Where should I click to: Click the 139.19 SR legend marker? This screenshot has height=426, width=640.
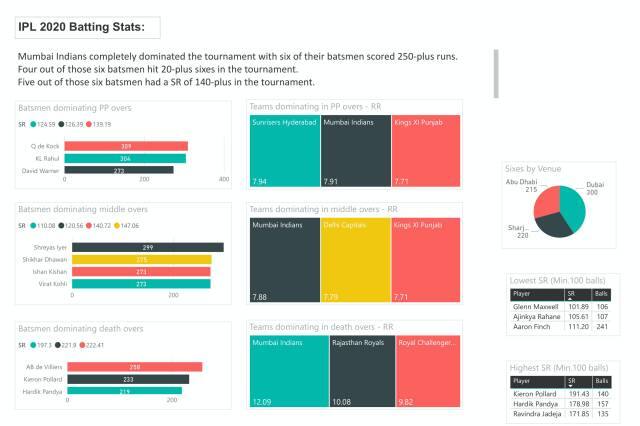point(87,124)
